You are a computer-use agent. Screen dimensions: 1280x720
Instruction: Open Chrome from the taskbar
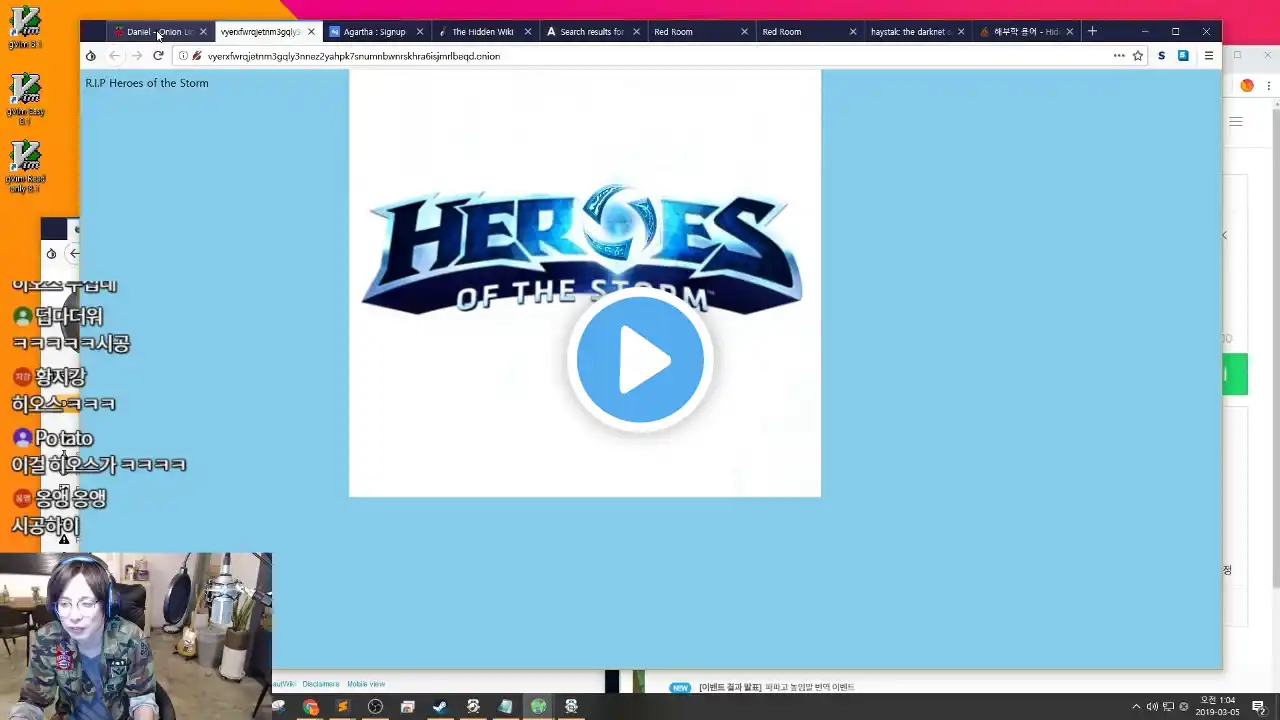311,707
